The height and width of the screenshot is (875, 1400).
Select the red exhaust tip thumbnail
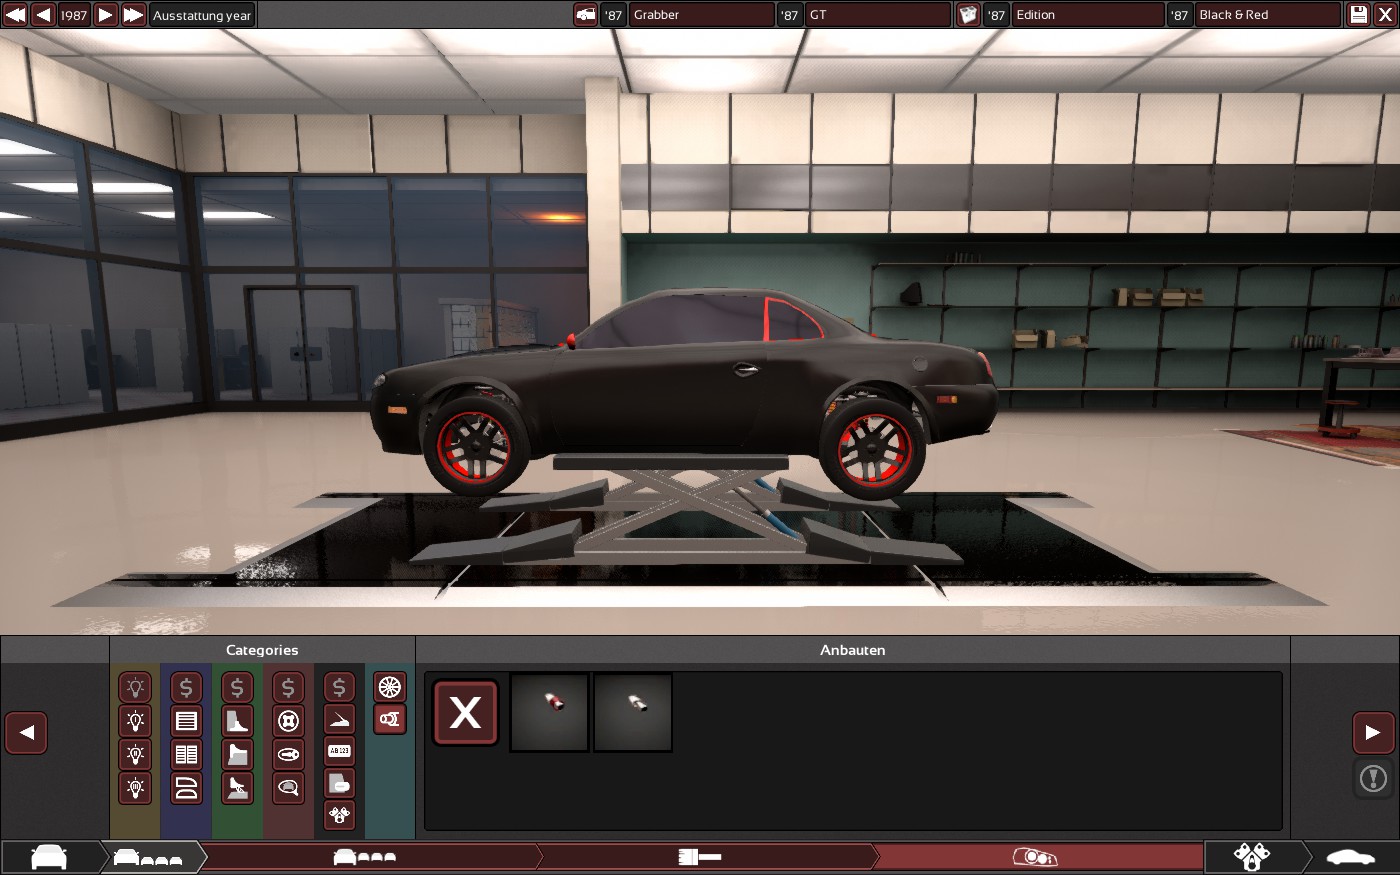click(550, 712)
